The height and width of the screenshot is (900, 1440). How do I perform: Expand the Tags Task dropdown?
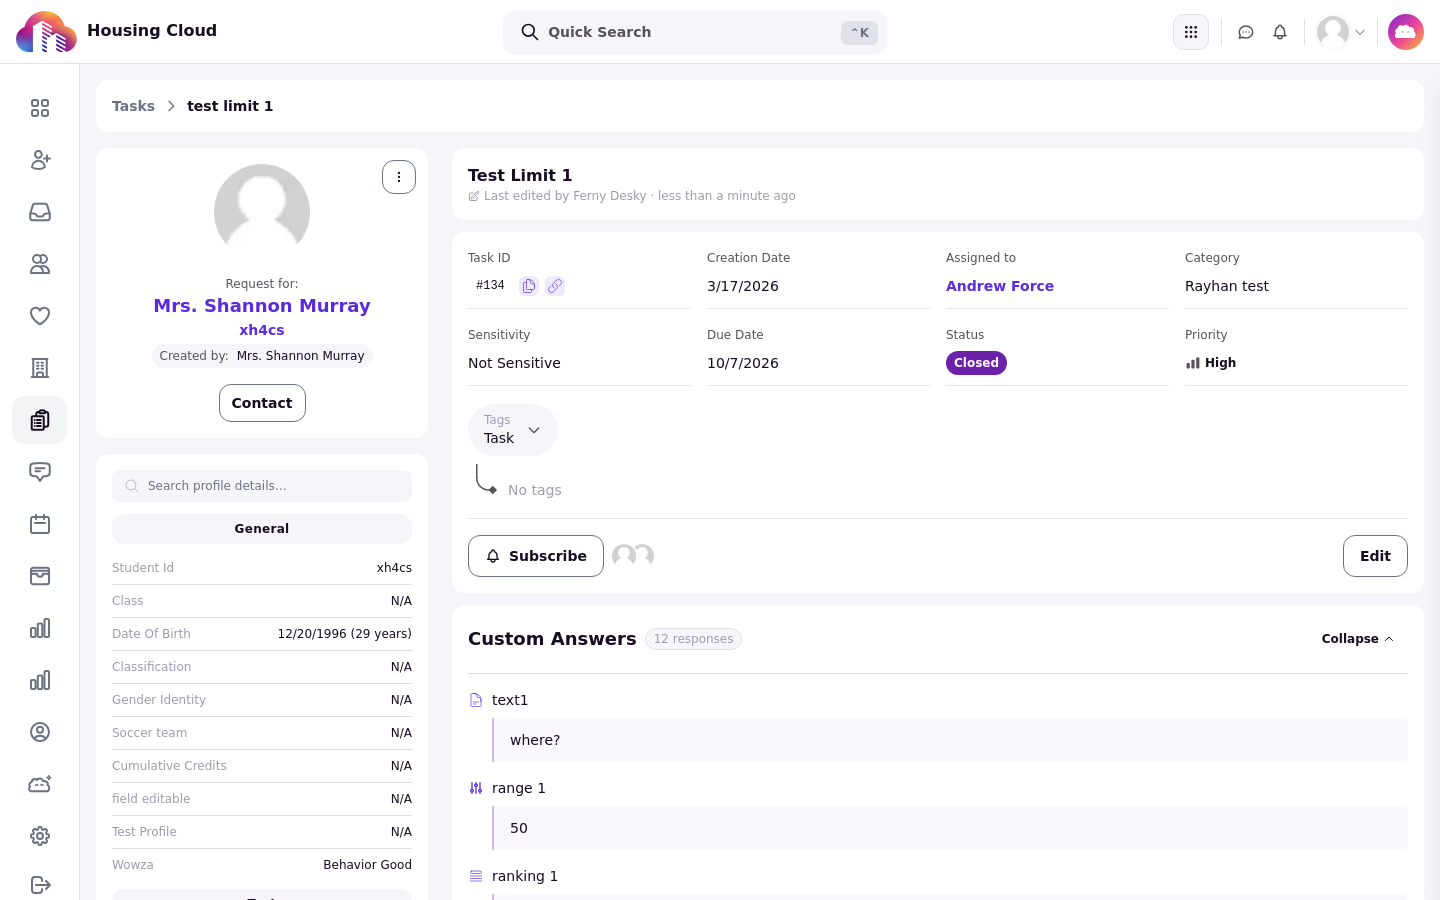point(513,430)
